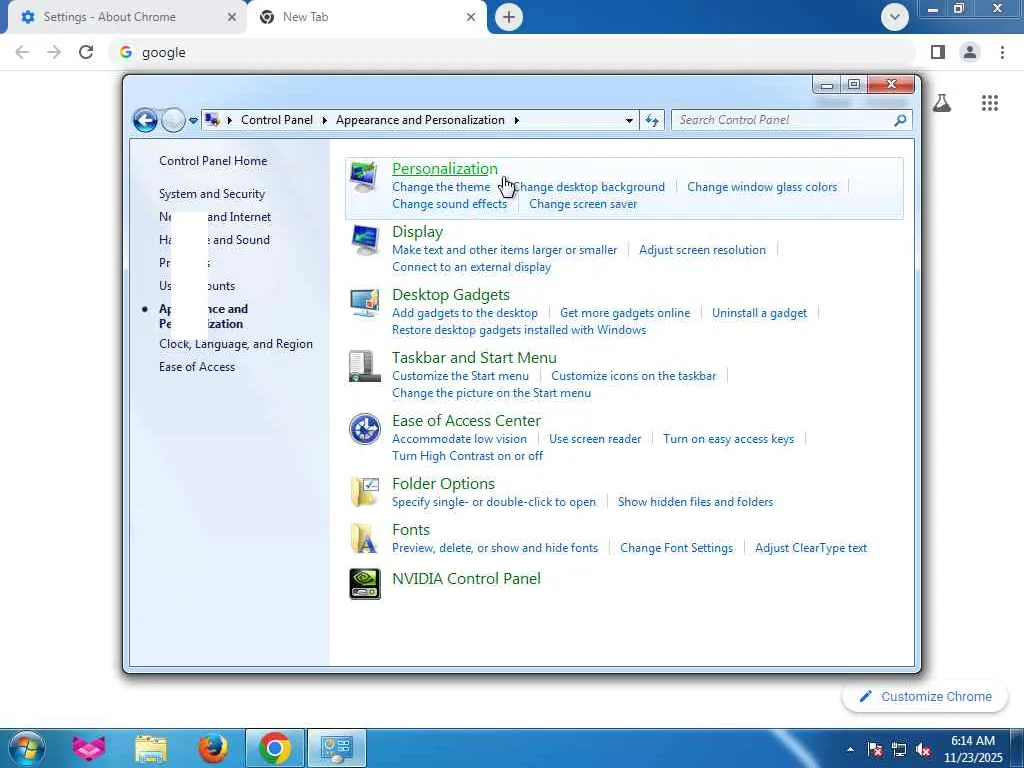1024x768 pixels.
Task: Open Firefox from the taskbar
Action: click(x=213, y=748)
